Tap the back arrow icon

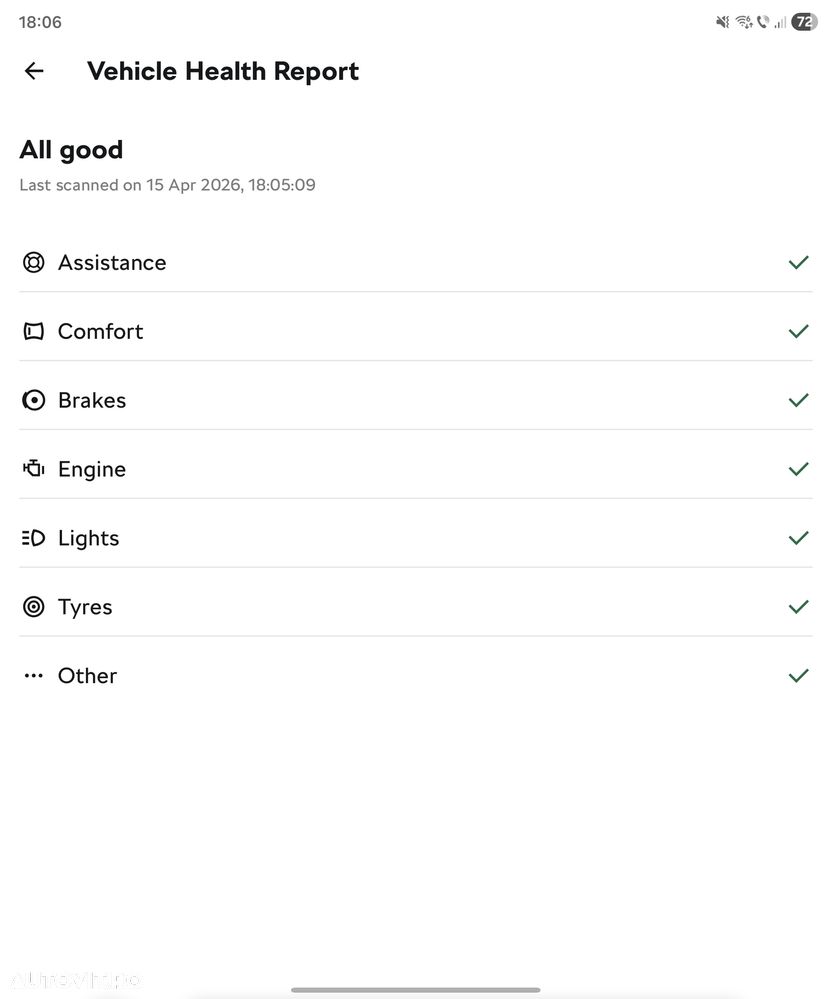click(x=34, y=71)
